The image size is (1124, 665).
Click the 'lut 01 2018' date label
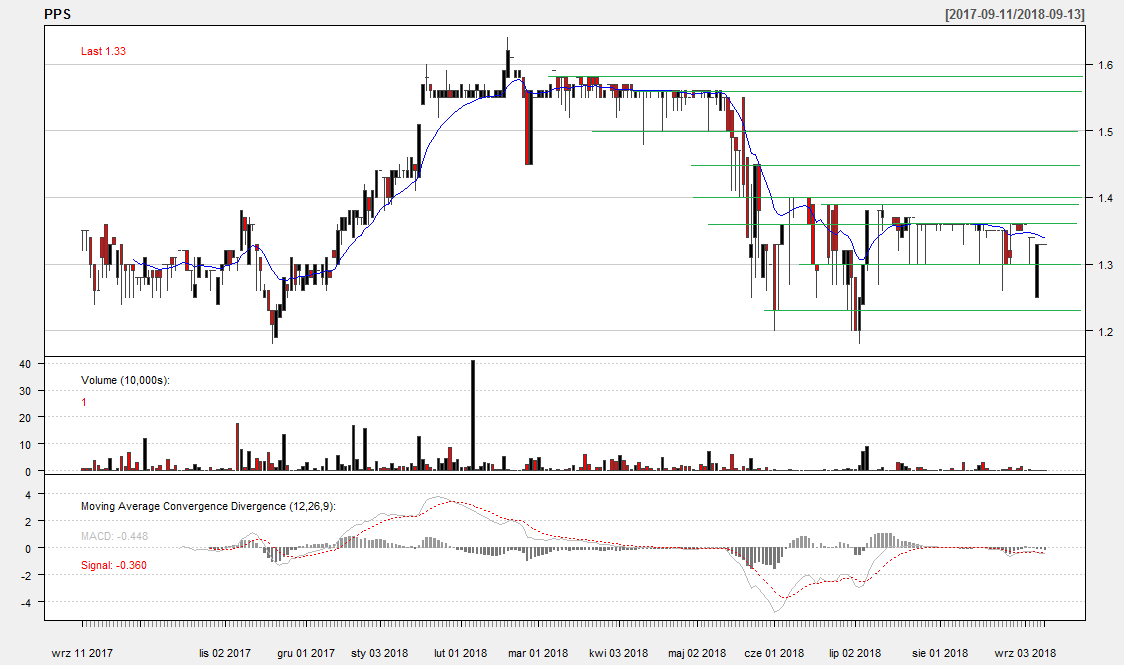460,653
